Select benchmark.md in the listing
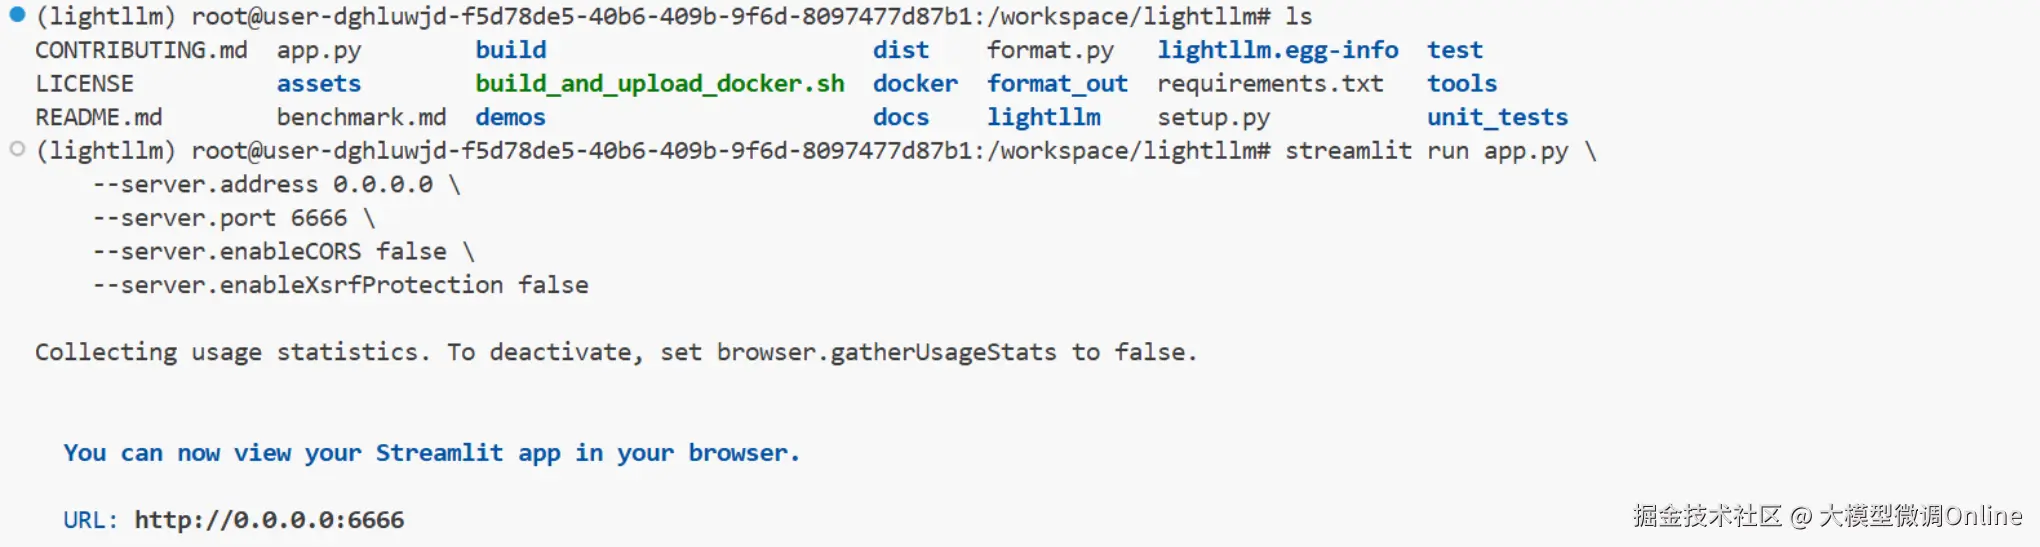2040x547 pixels. click(x=361, y=117)
